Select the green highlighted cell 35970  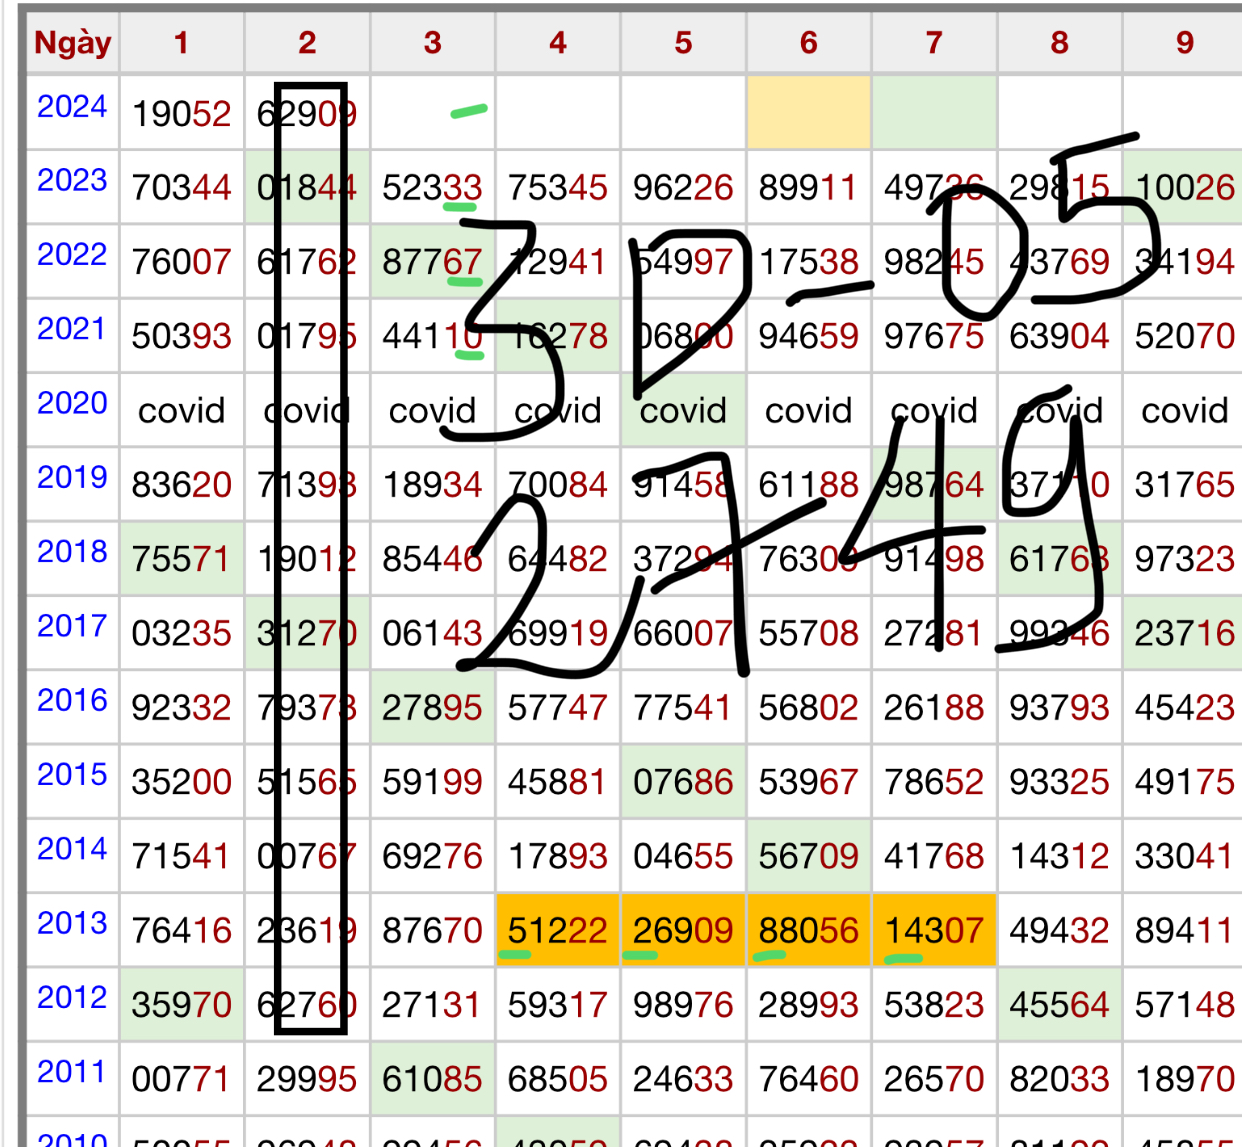[181, 1005]
